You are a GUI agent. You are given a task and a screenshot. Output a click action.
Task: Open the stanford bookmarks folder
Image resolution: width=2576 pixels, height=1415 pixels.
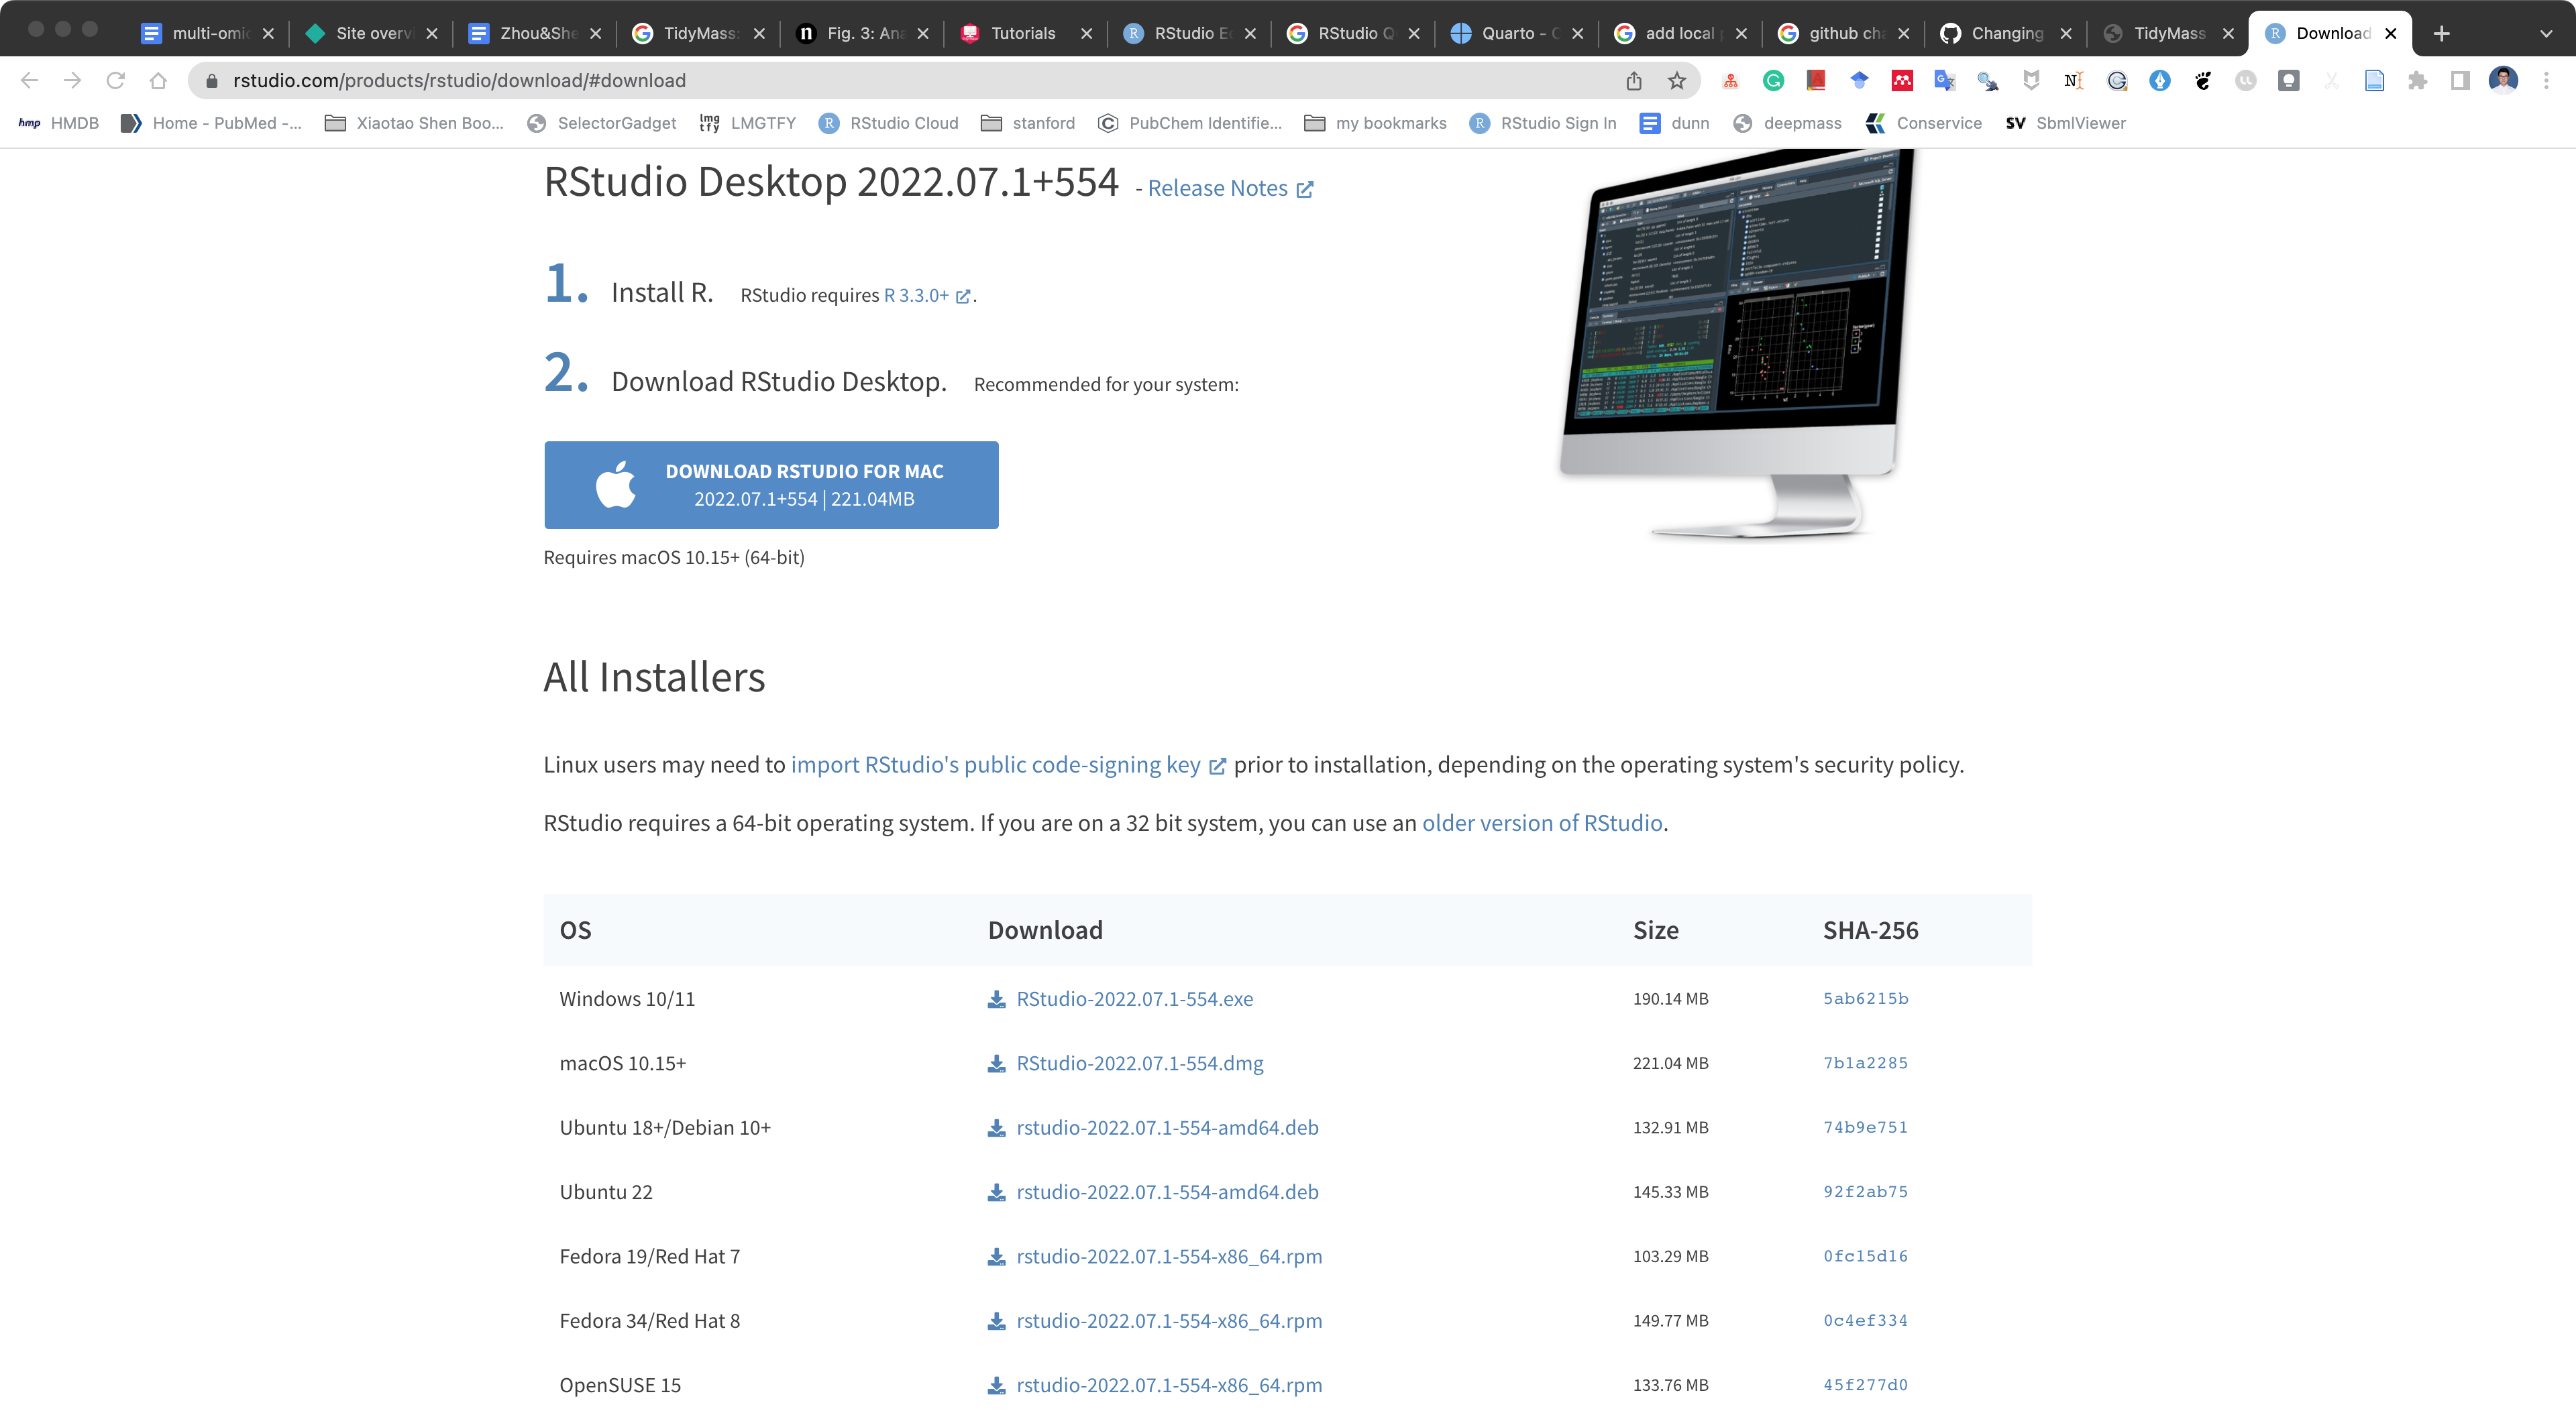click(1028, 123)
